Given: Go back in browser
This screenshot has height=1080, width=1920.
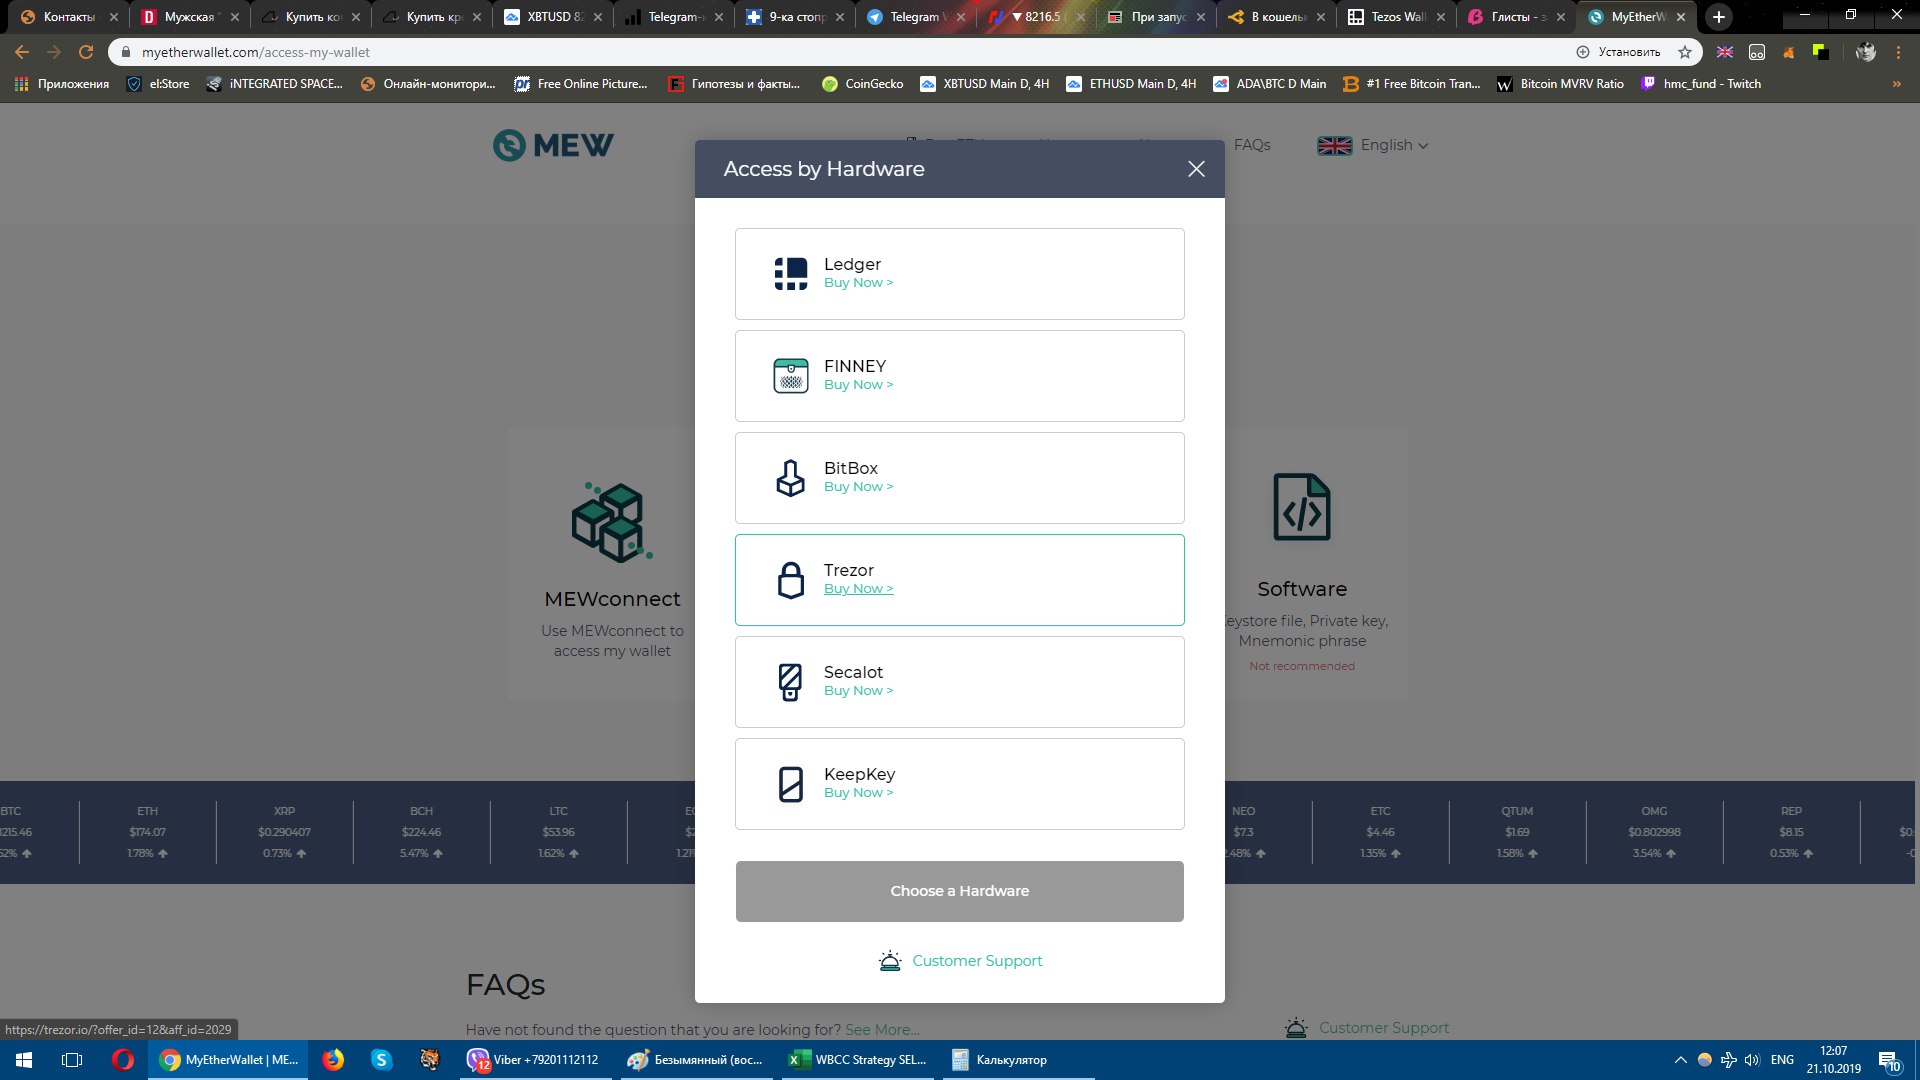Looking at the screenshot, I should [x=22, y=52].
